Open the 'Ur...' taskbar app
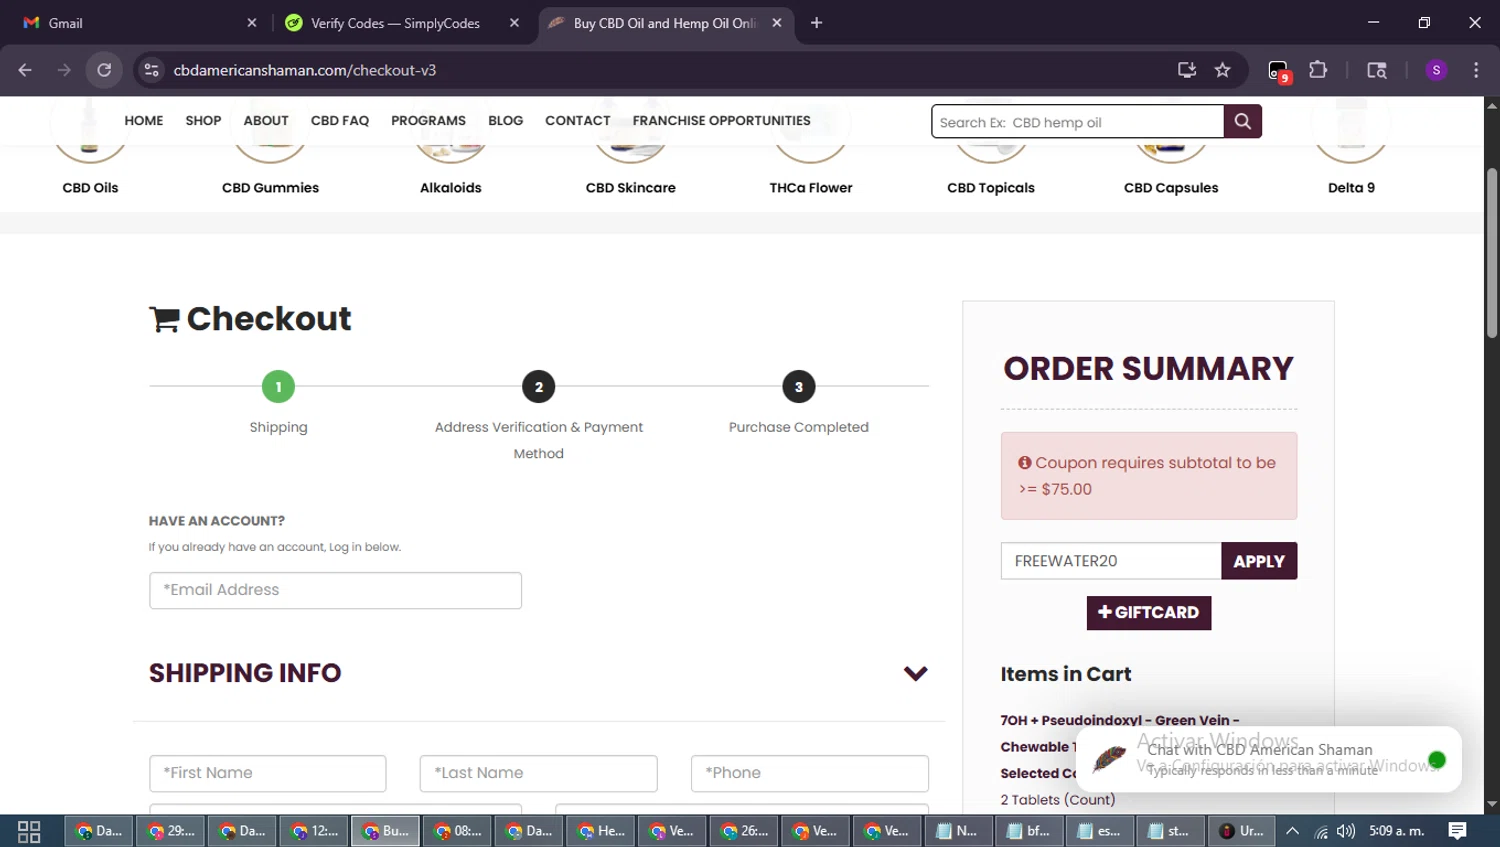 (x=1241, y=831)
